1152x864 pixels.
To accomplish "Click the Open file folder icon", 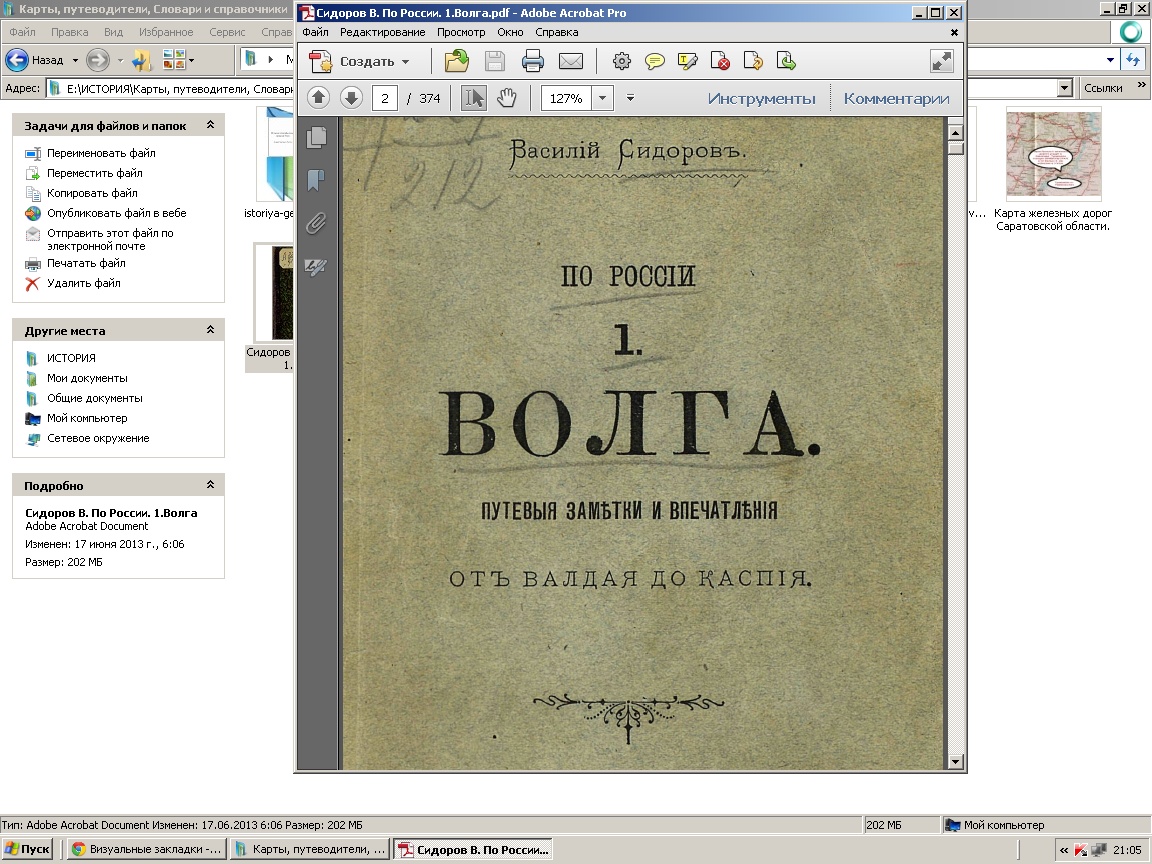I will coord(457,62).
